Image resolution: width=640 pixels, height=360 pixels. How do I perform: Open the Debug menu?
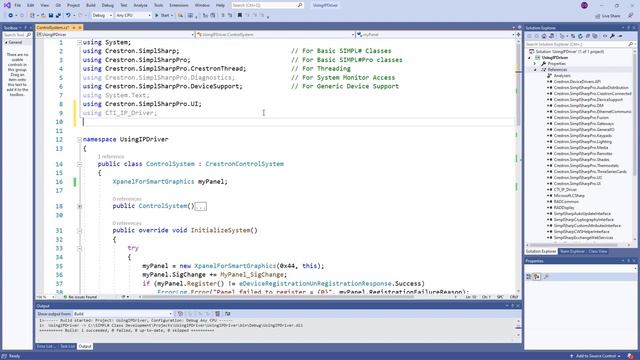point(108,5)
